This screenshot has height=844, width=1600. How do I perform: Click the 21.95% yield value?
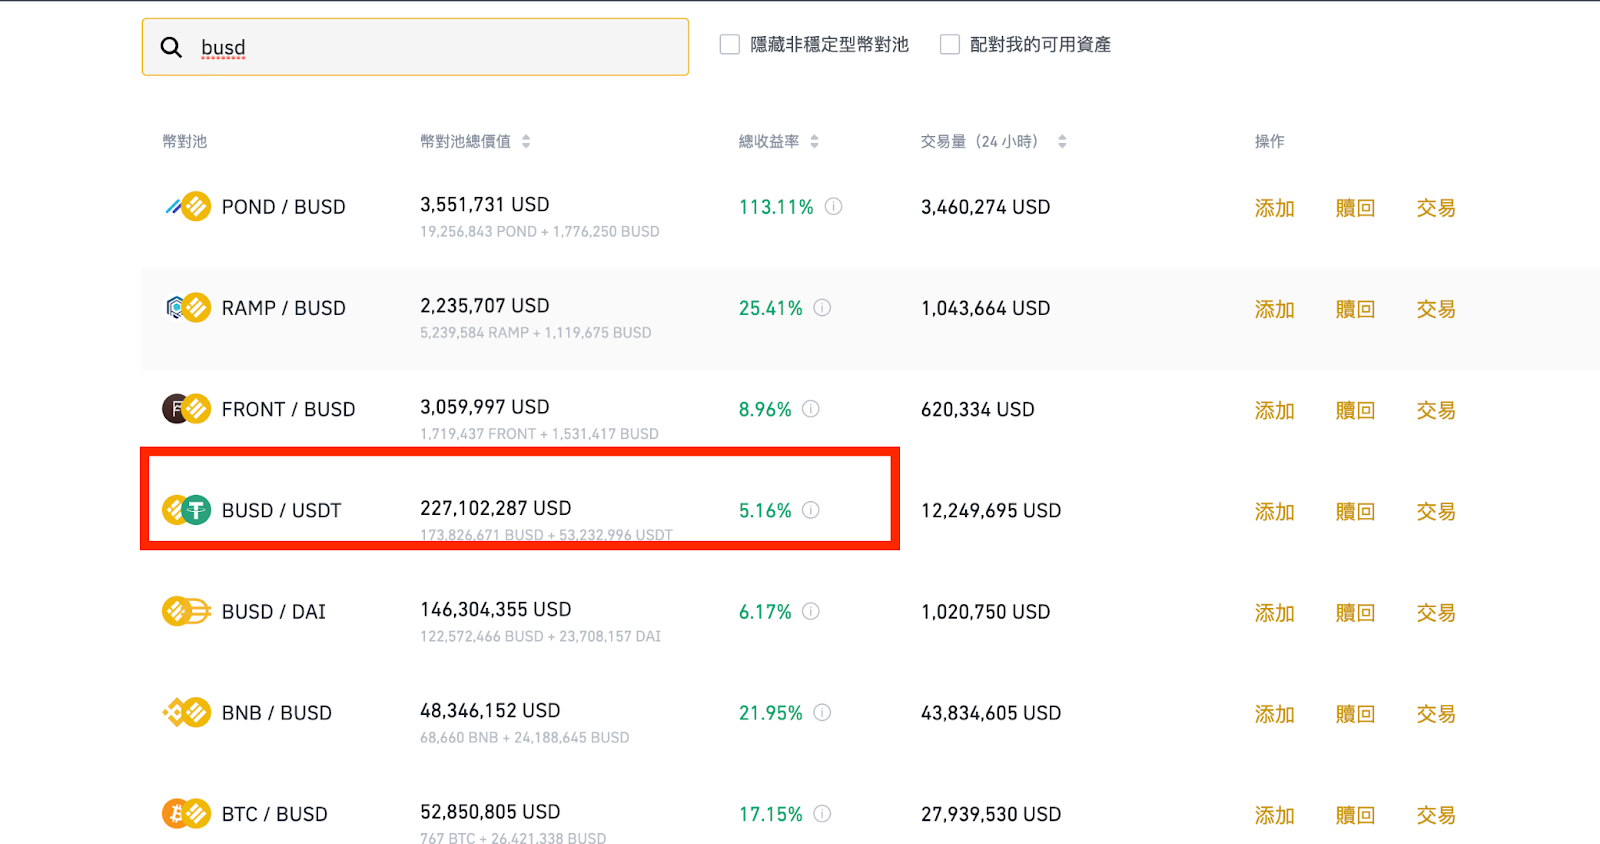click(x=771, y=713)
